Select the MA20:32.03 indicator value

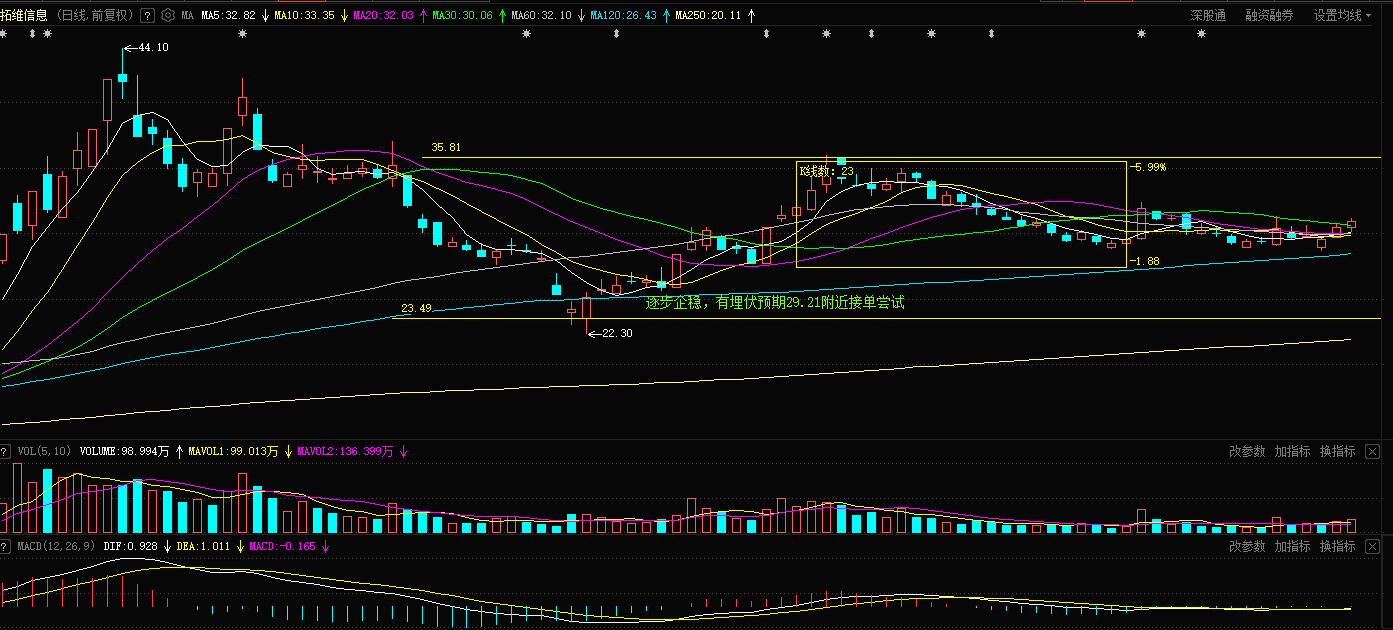(x=383, y=16)
